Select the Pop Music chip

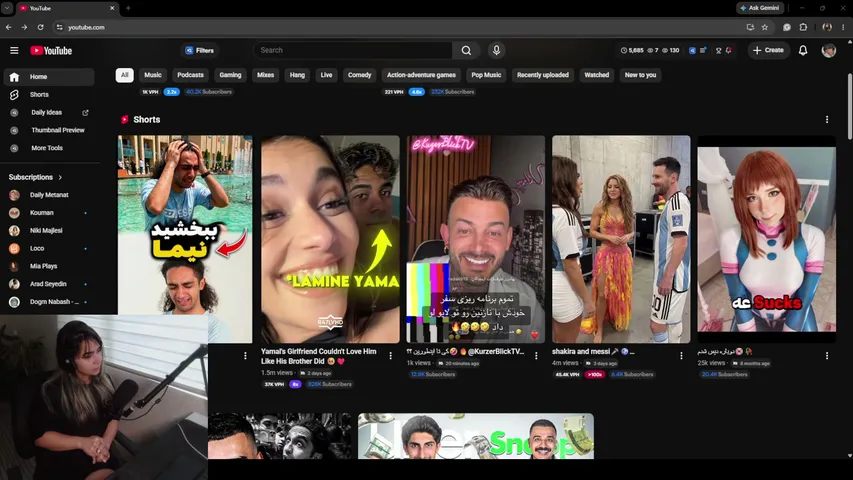coord(486,75)
